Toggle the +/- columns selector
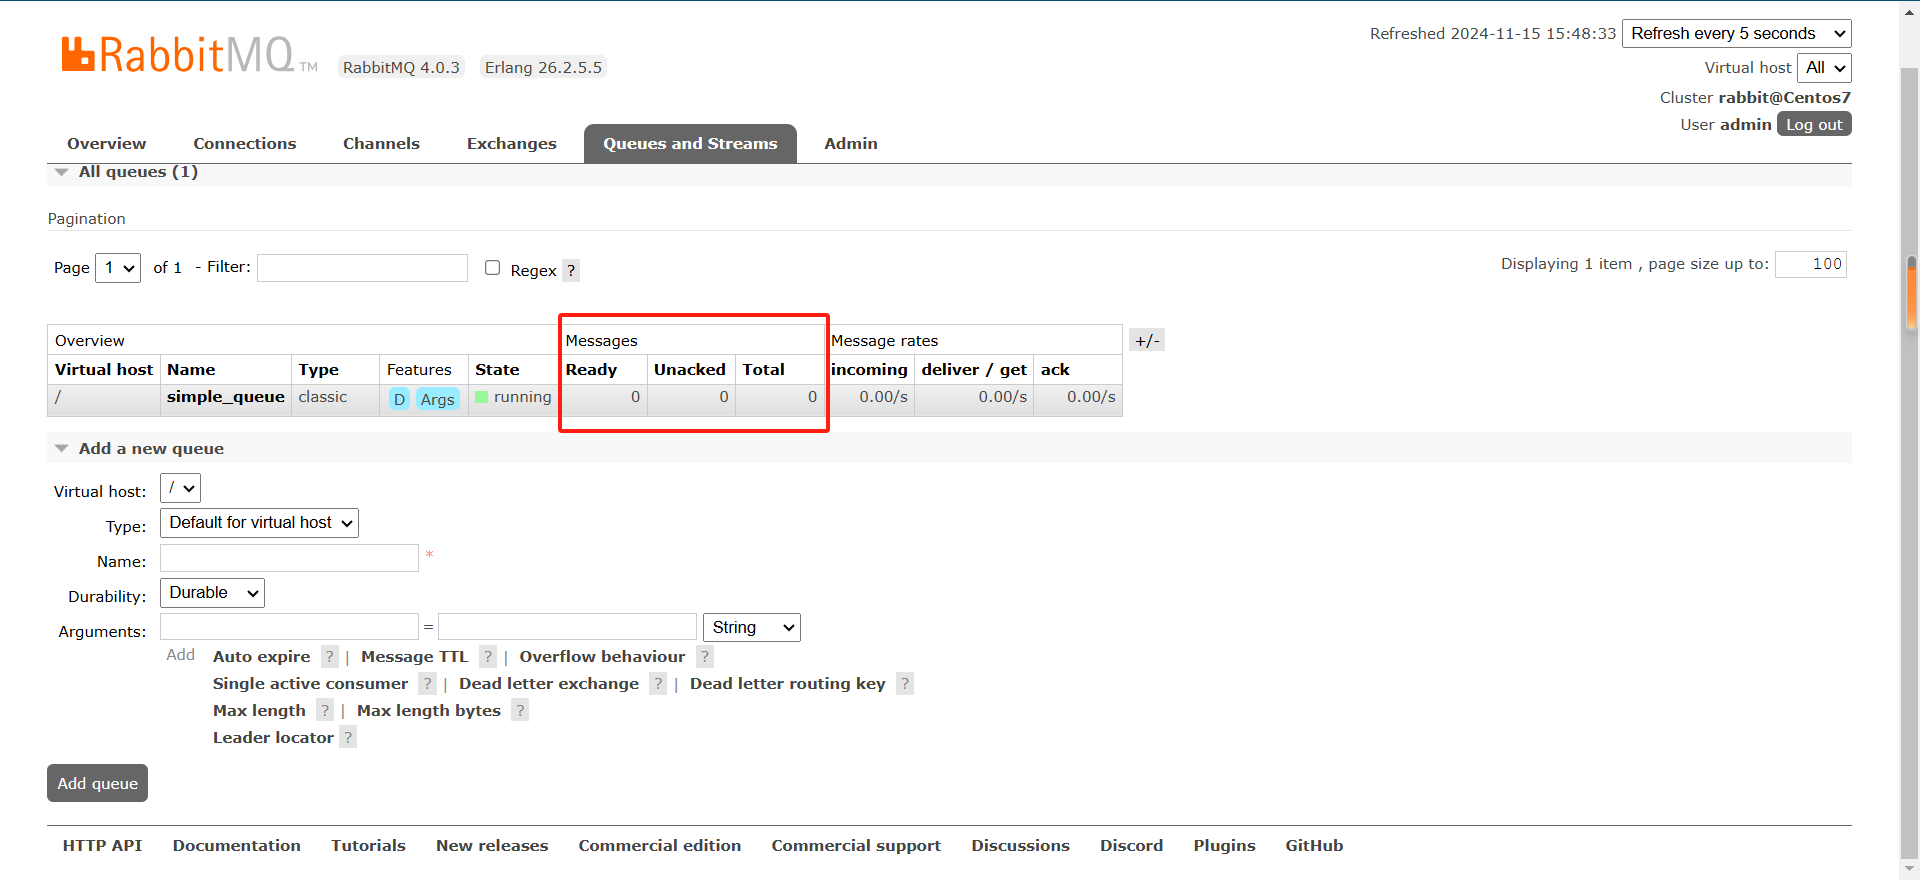1920x880 pixels. tap(1147, 340)
